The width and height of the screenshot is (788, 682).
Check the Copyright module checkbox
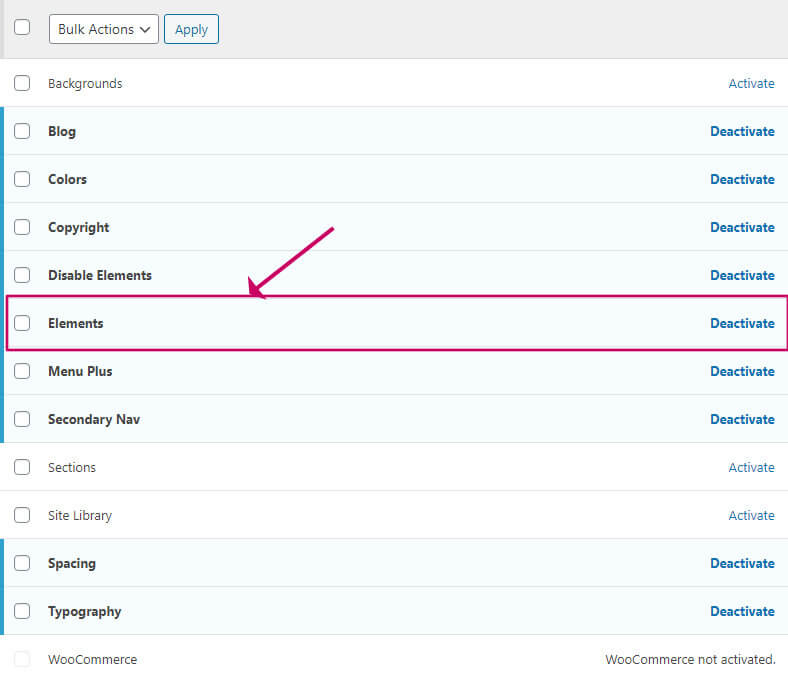(22, 227)
